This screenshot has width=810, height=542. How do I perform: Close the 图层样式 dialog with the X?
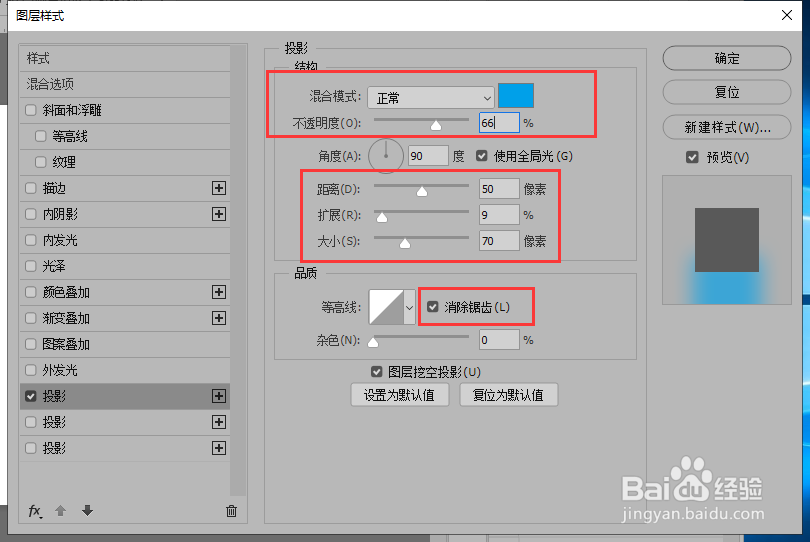coord(787,15)
